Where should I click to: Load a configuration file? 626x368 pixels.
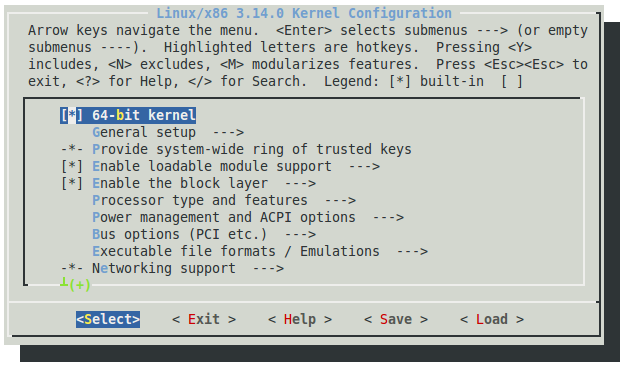[492, 319]
